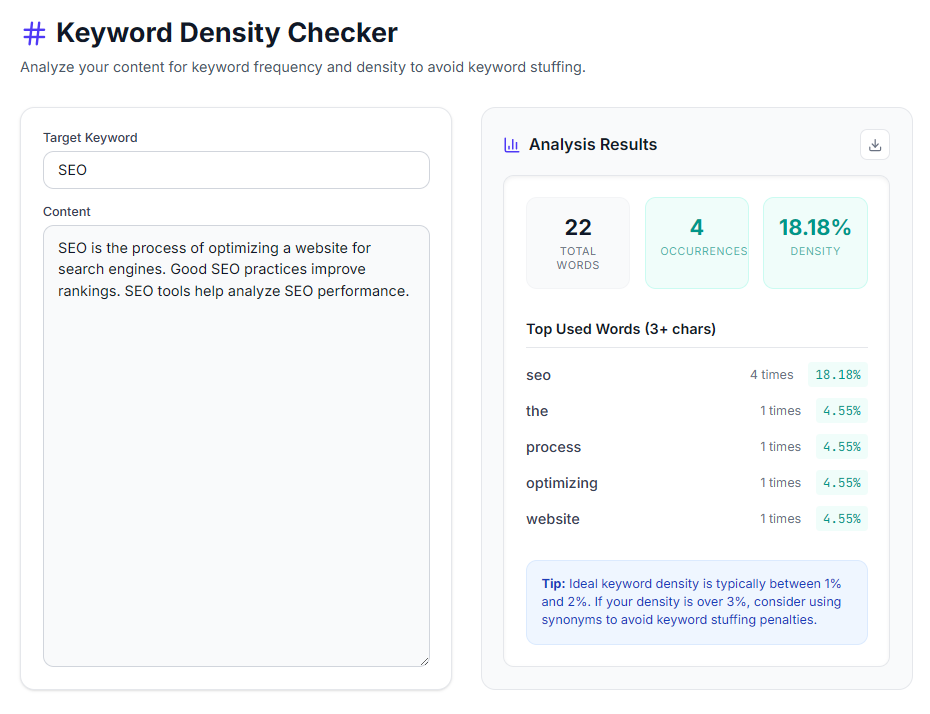Click the 4.55% badge in optimizing row
Screen dimensions: 930x714
(x=842, y=483)
